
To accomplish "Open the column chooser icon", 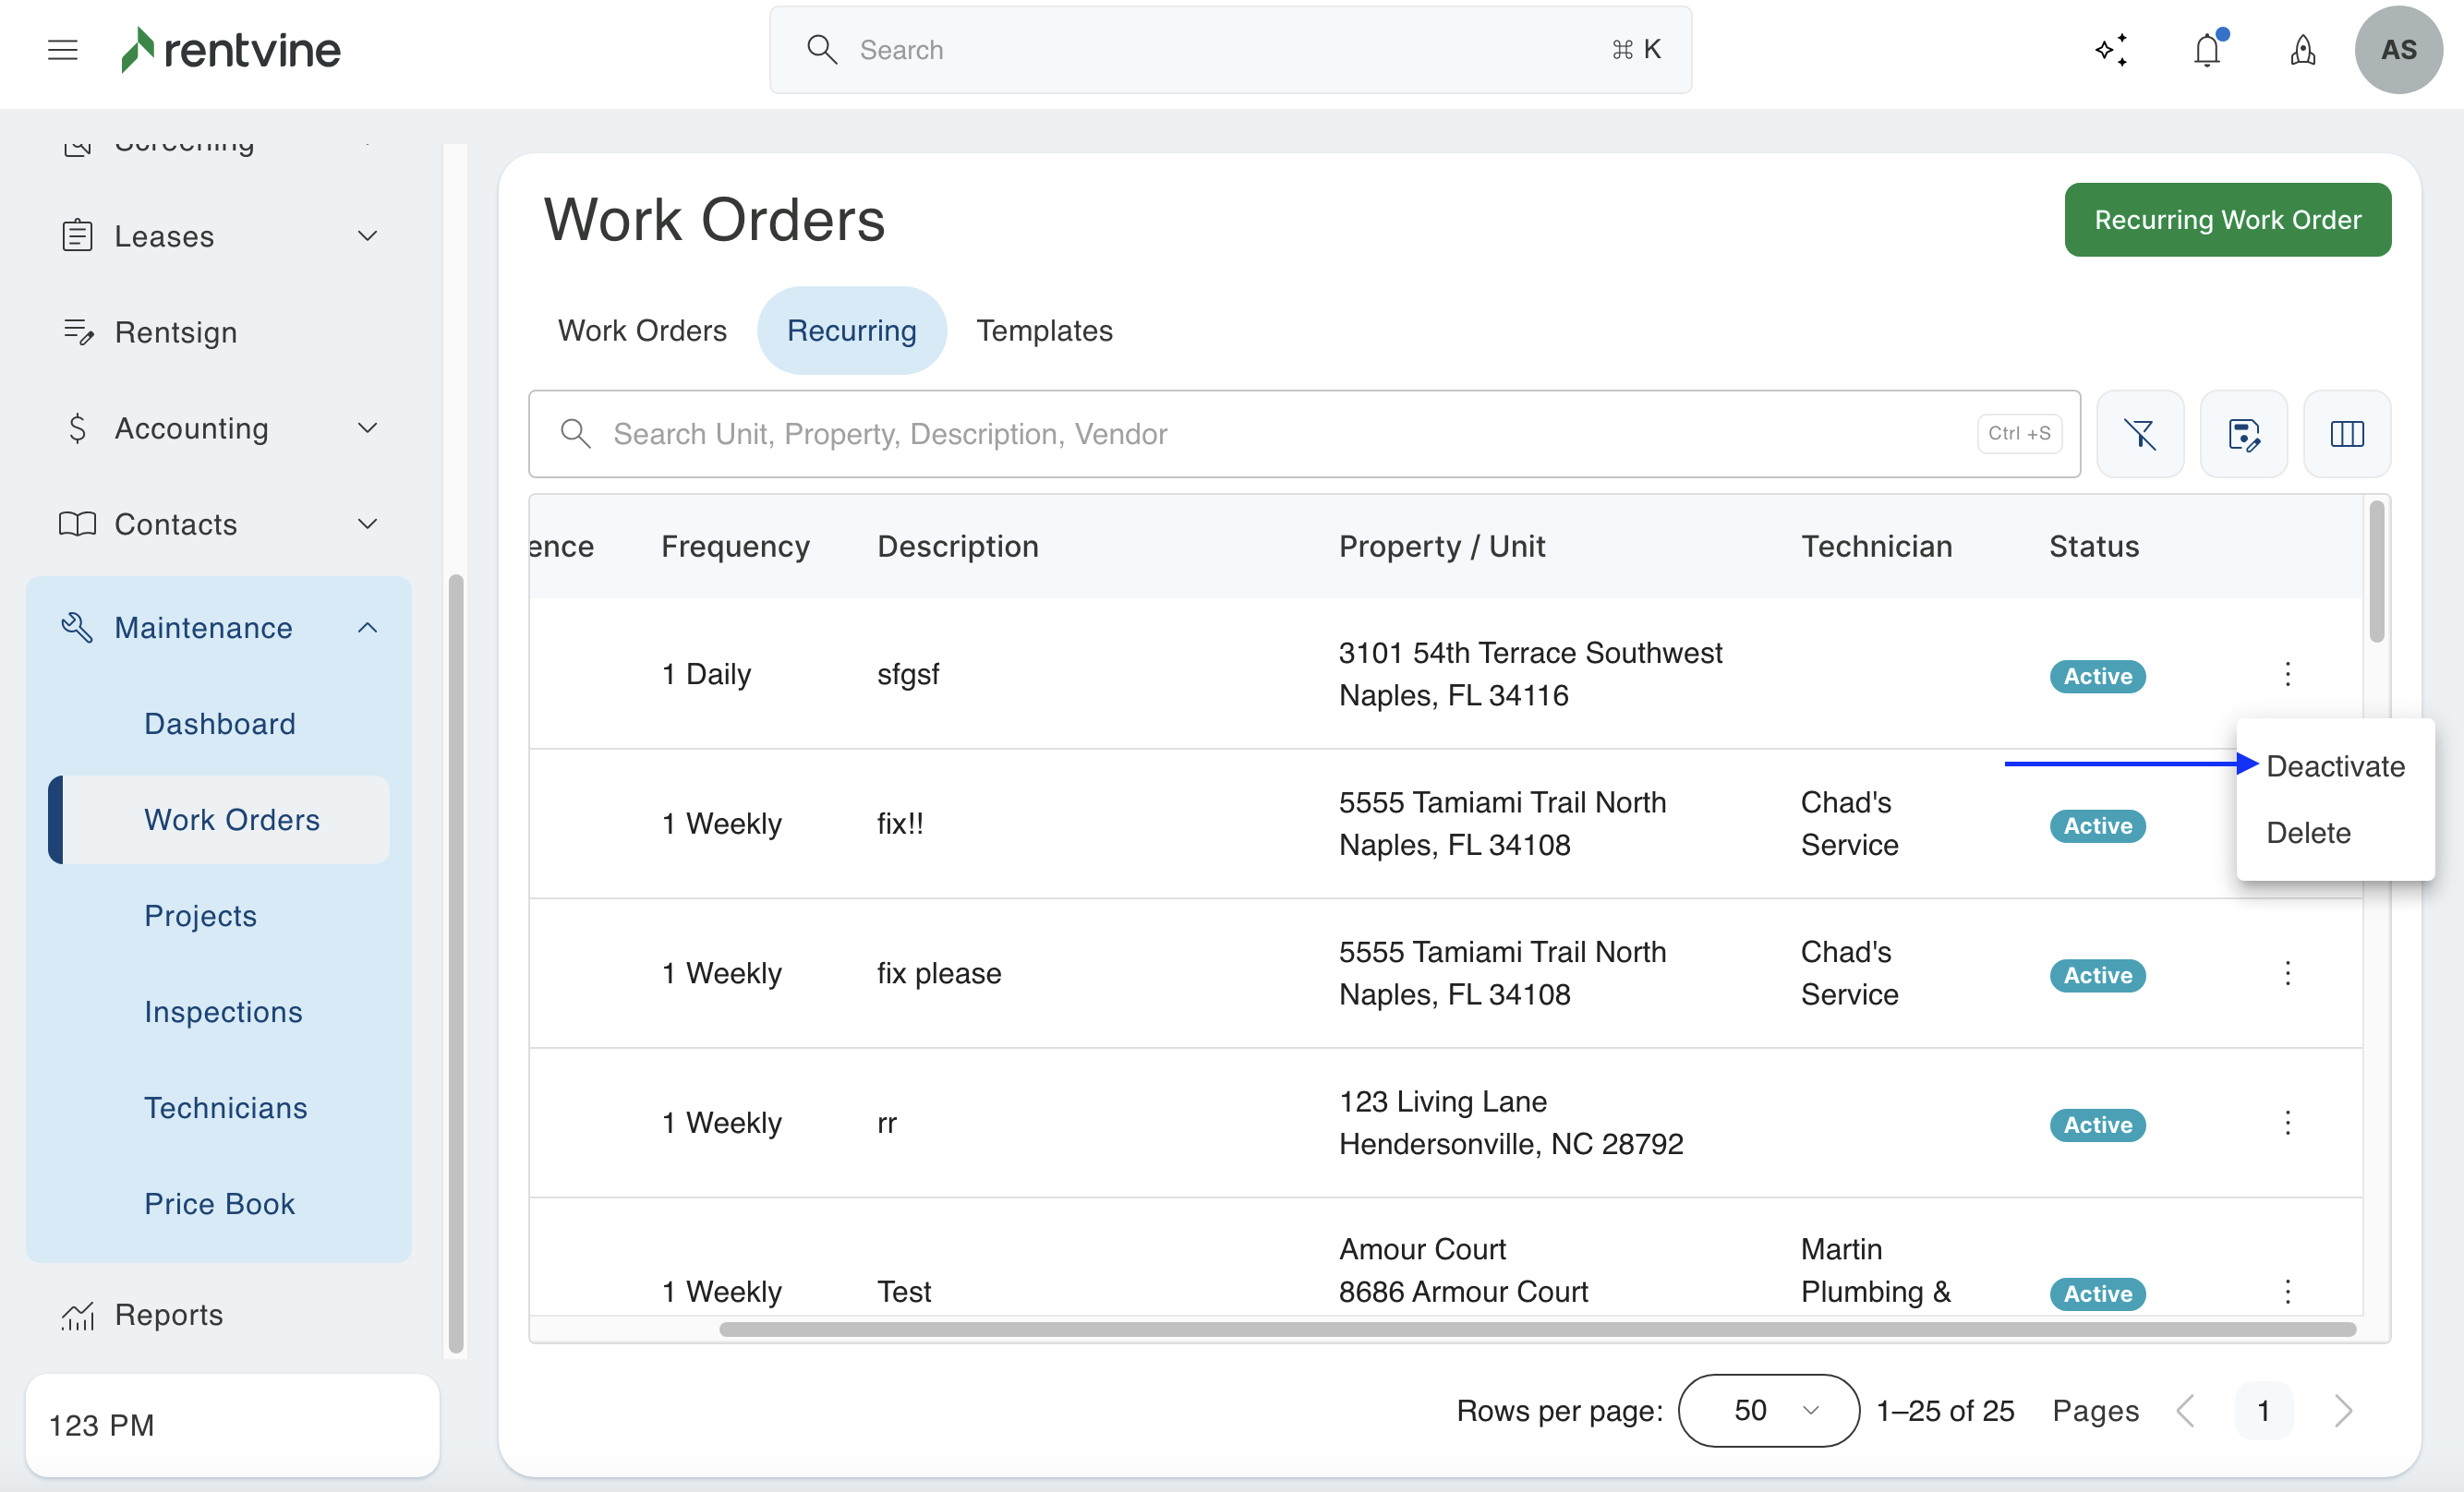I will point(2346,434).
